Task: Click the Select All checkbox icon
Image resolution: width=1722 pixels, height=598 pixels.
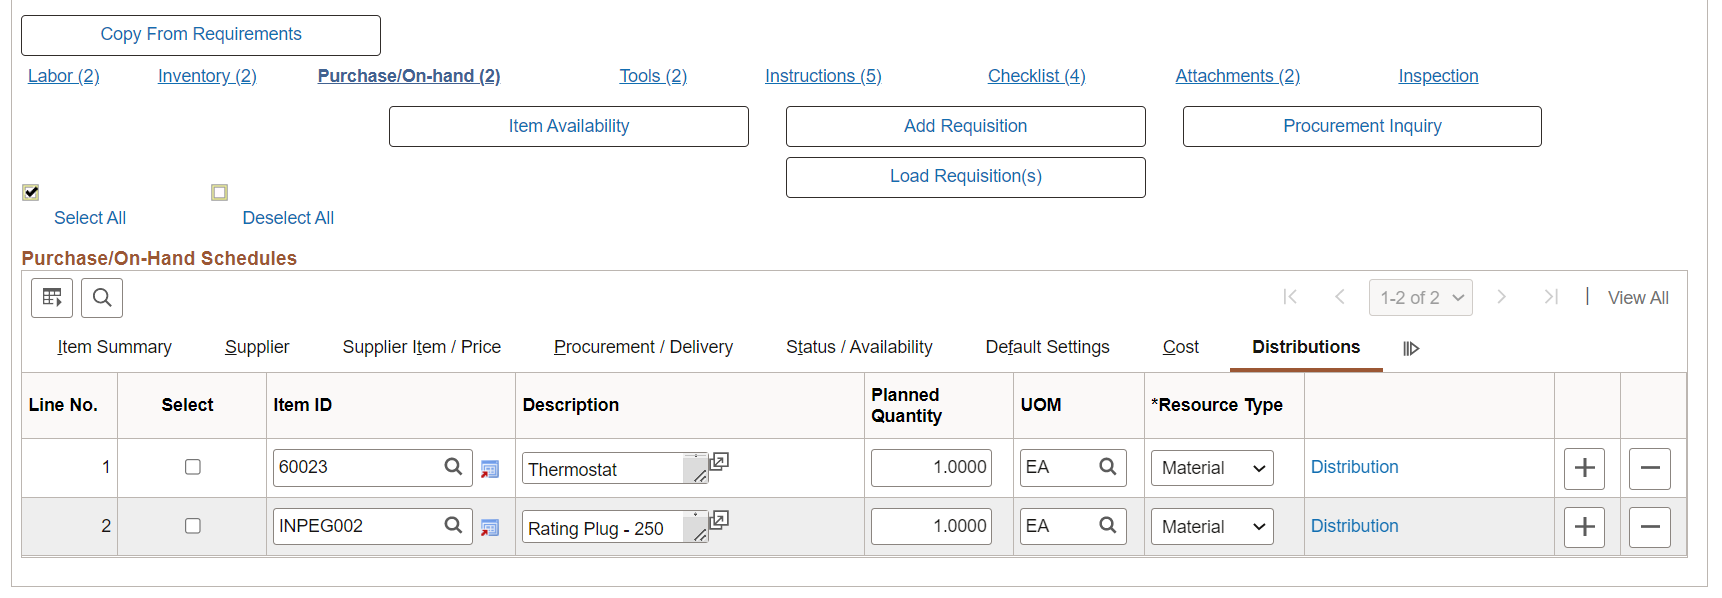Action: [x=31, y=192]
